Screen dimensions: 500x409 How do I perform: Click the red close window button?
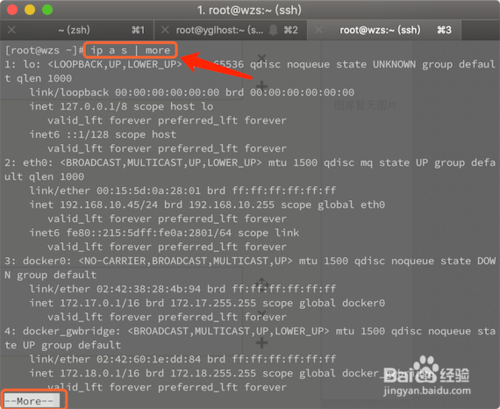coord(12,10)
